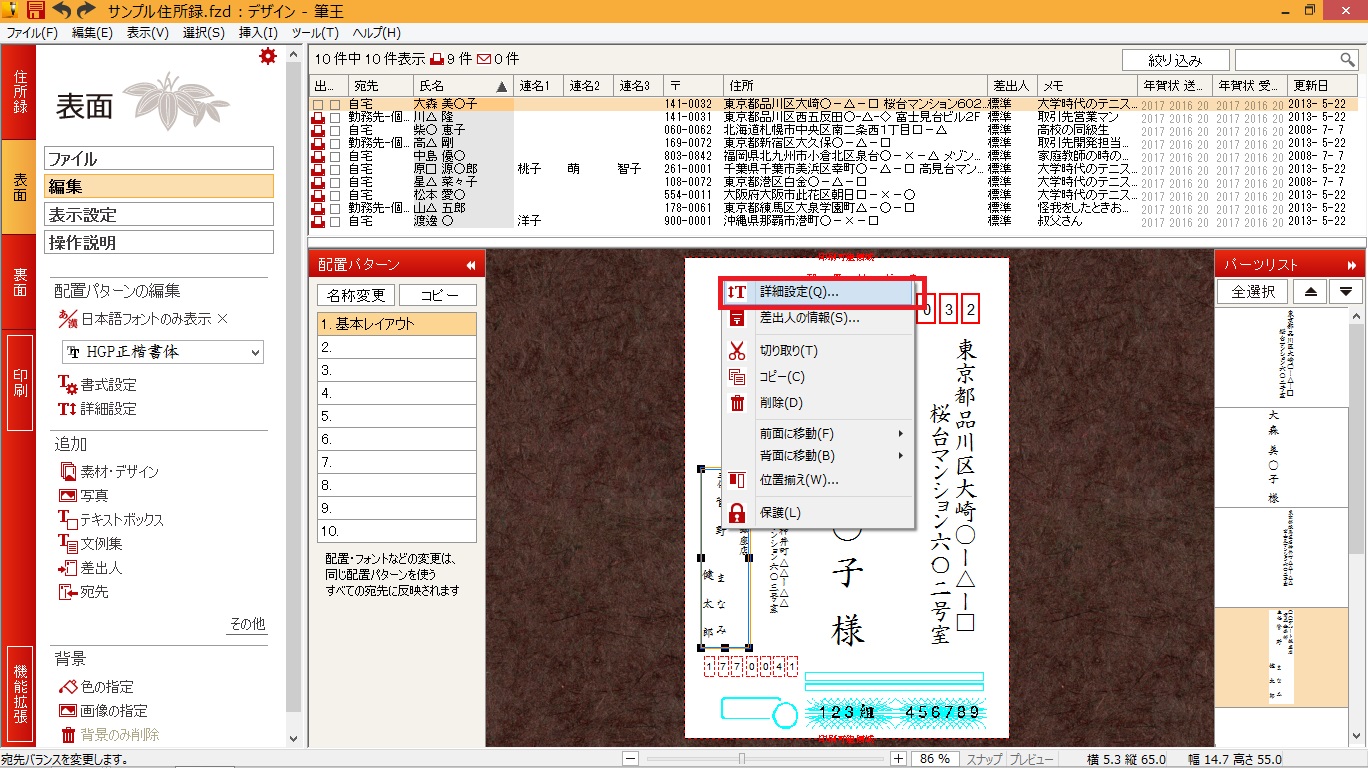
Task: Click the 全選択 button
Action: 1252,292
